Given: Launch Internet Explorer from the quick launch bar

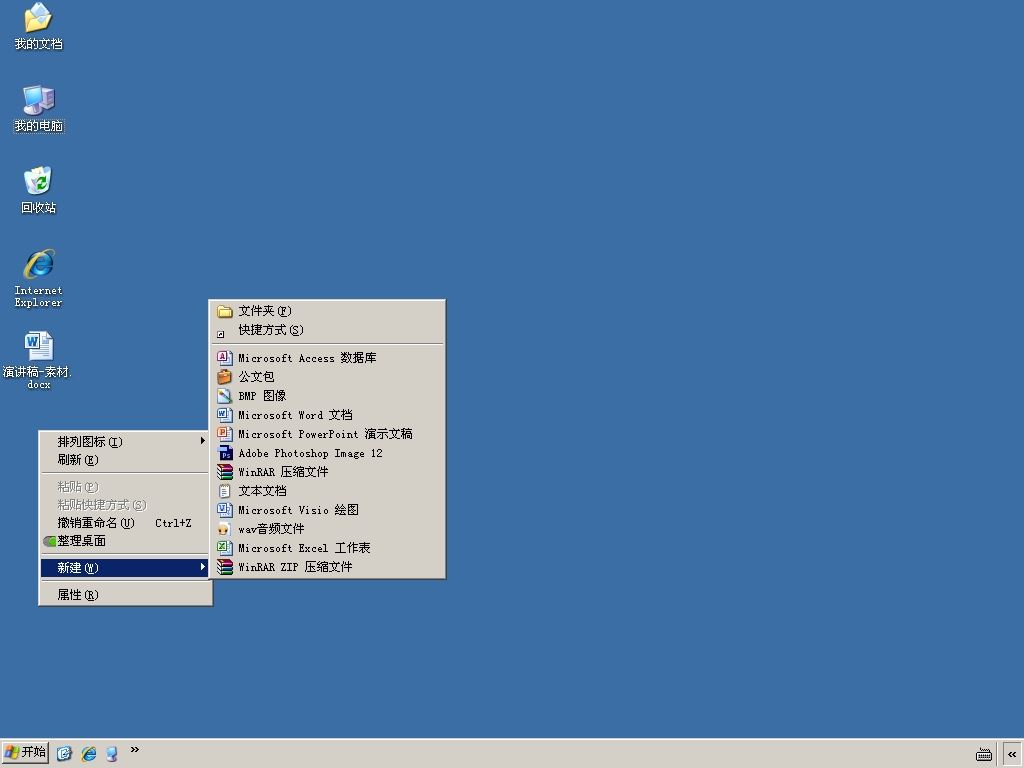Looking at the screenshot, I should 89,754.
